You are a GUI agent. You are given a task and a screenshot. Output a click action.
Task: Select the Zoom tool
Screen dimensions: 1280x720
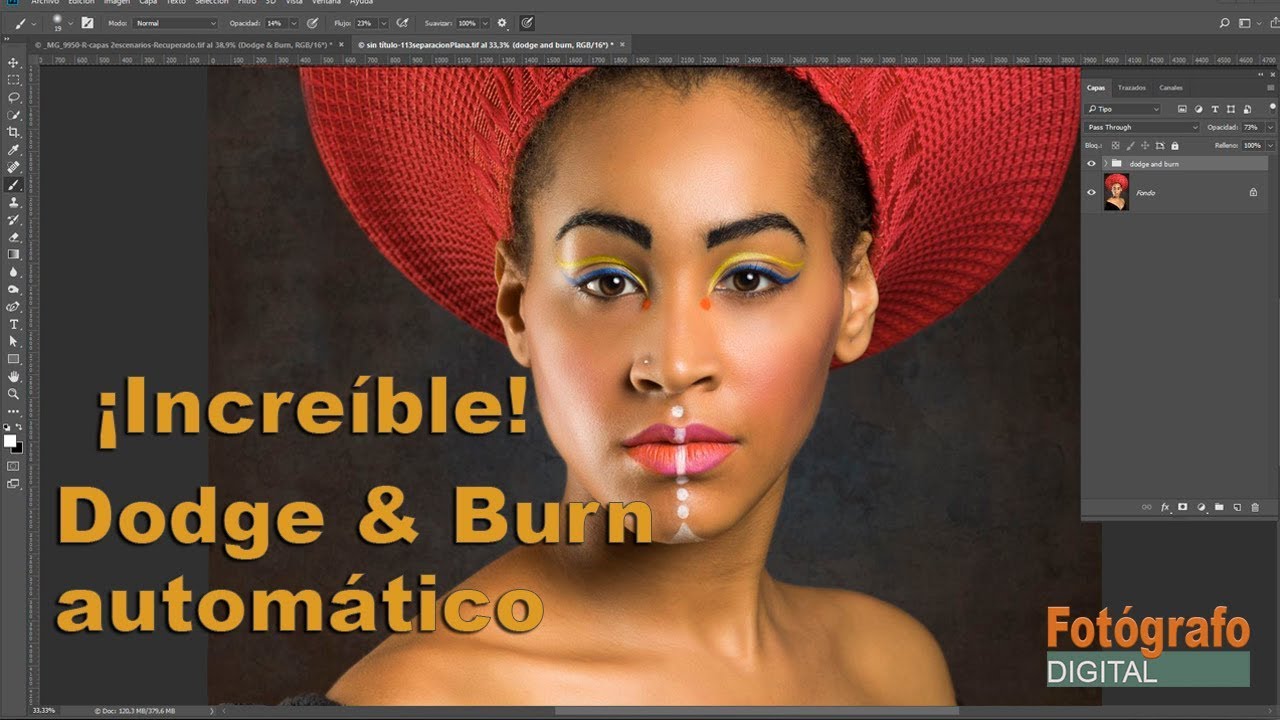point(14,394)
